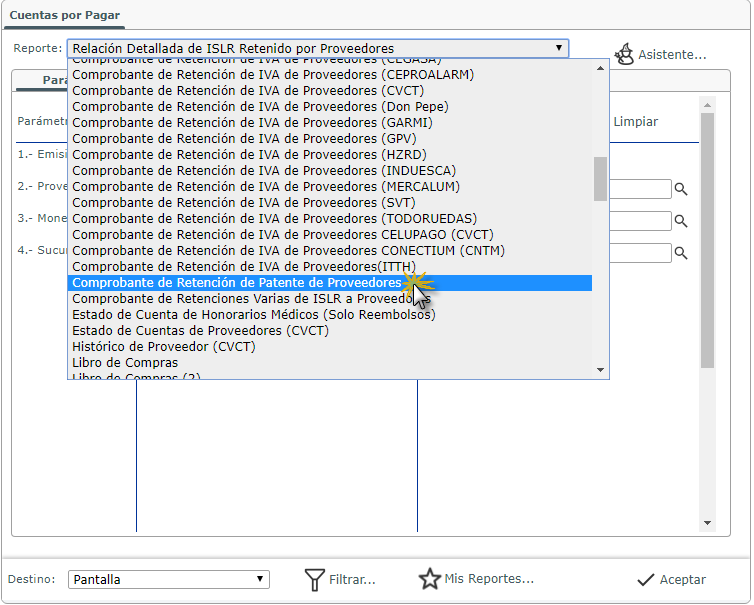Viewport: 754px width, 605px height.
Task: Choose Comprobante de Retención IVA (SVT)
Action: pyautogui.click(x=330, y=202)
